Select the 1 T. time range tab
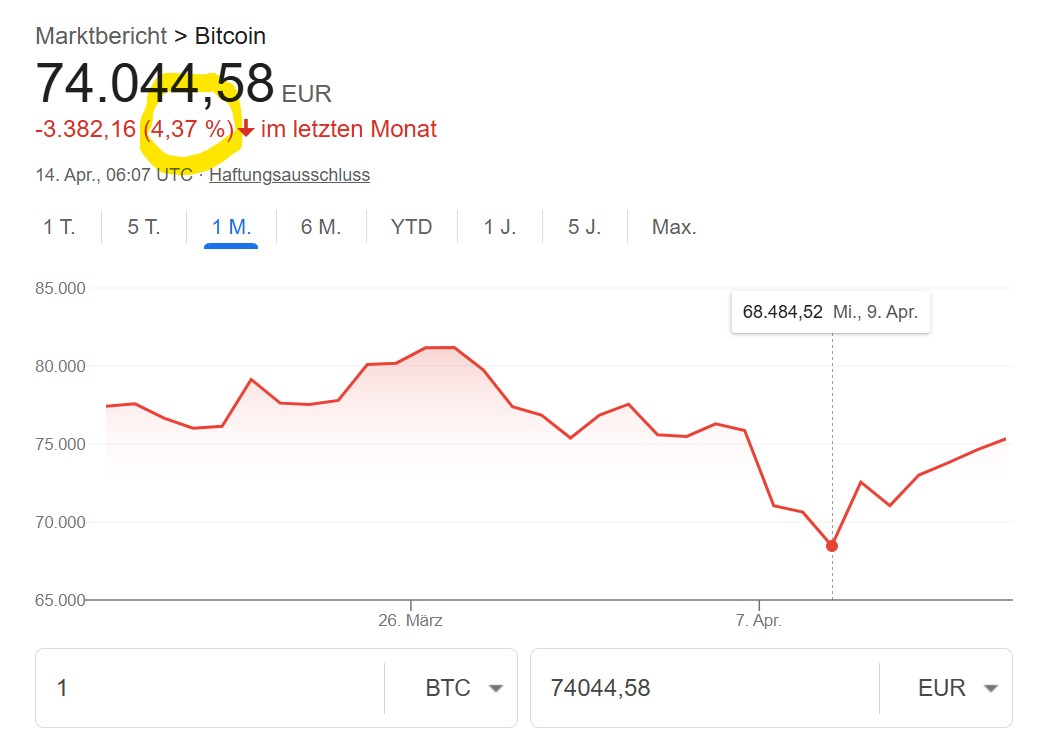Viewport: 1051px width, 732px height. [59, 227]
